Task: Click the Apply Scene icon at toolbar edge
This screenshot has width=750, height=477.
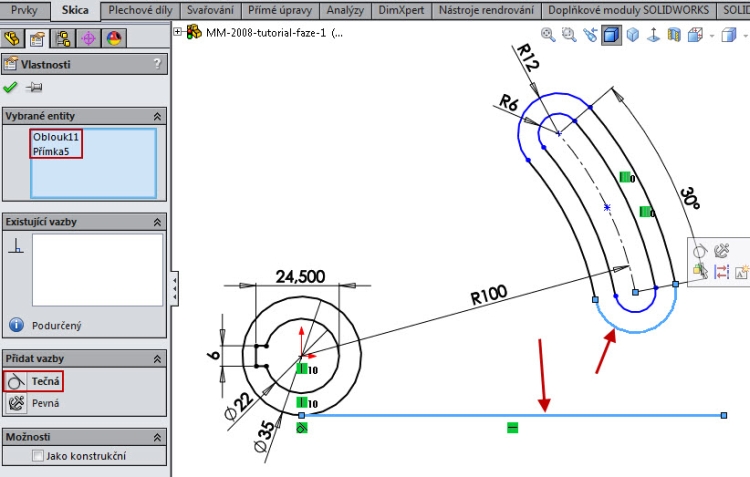Action: (x=728, y=34)
